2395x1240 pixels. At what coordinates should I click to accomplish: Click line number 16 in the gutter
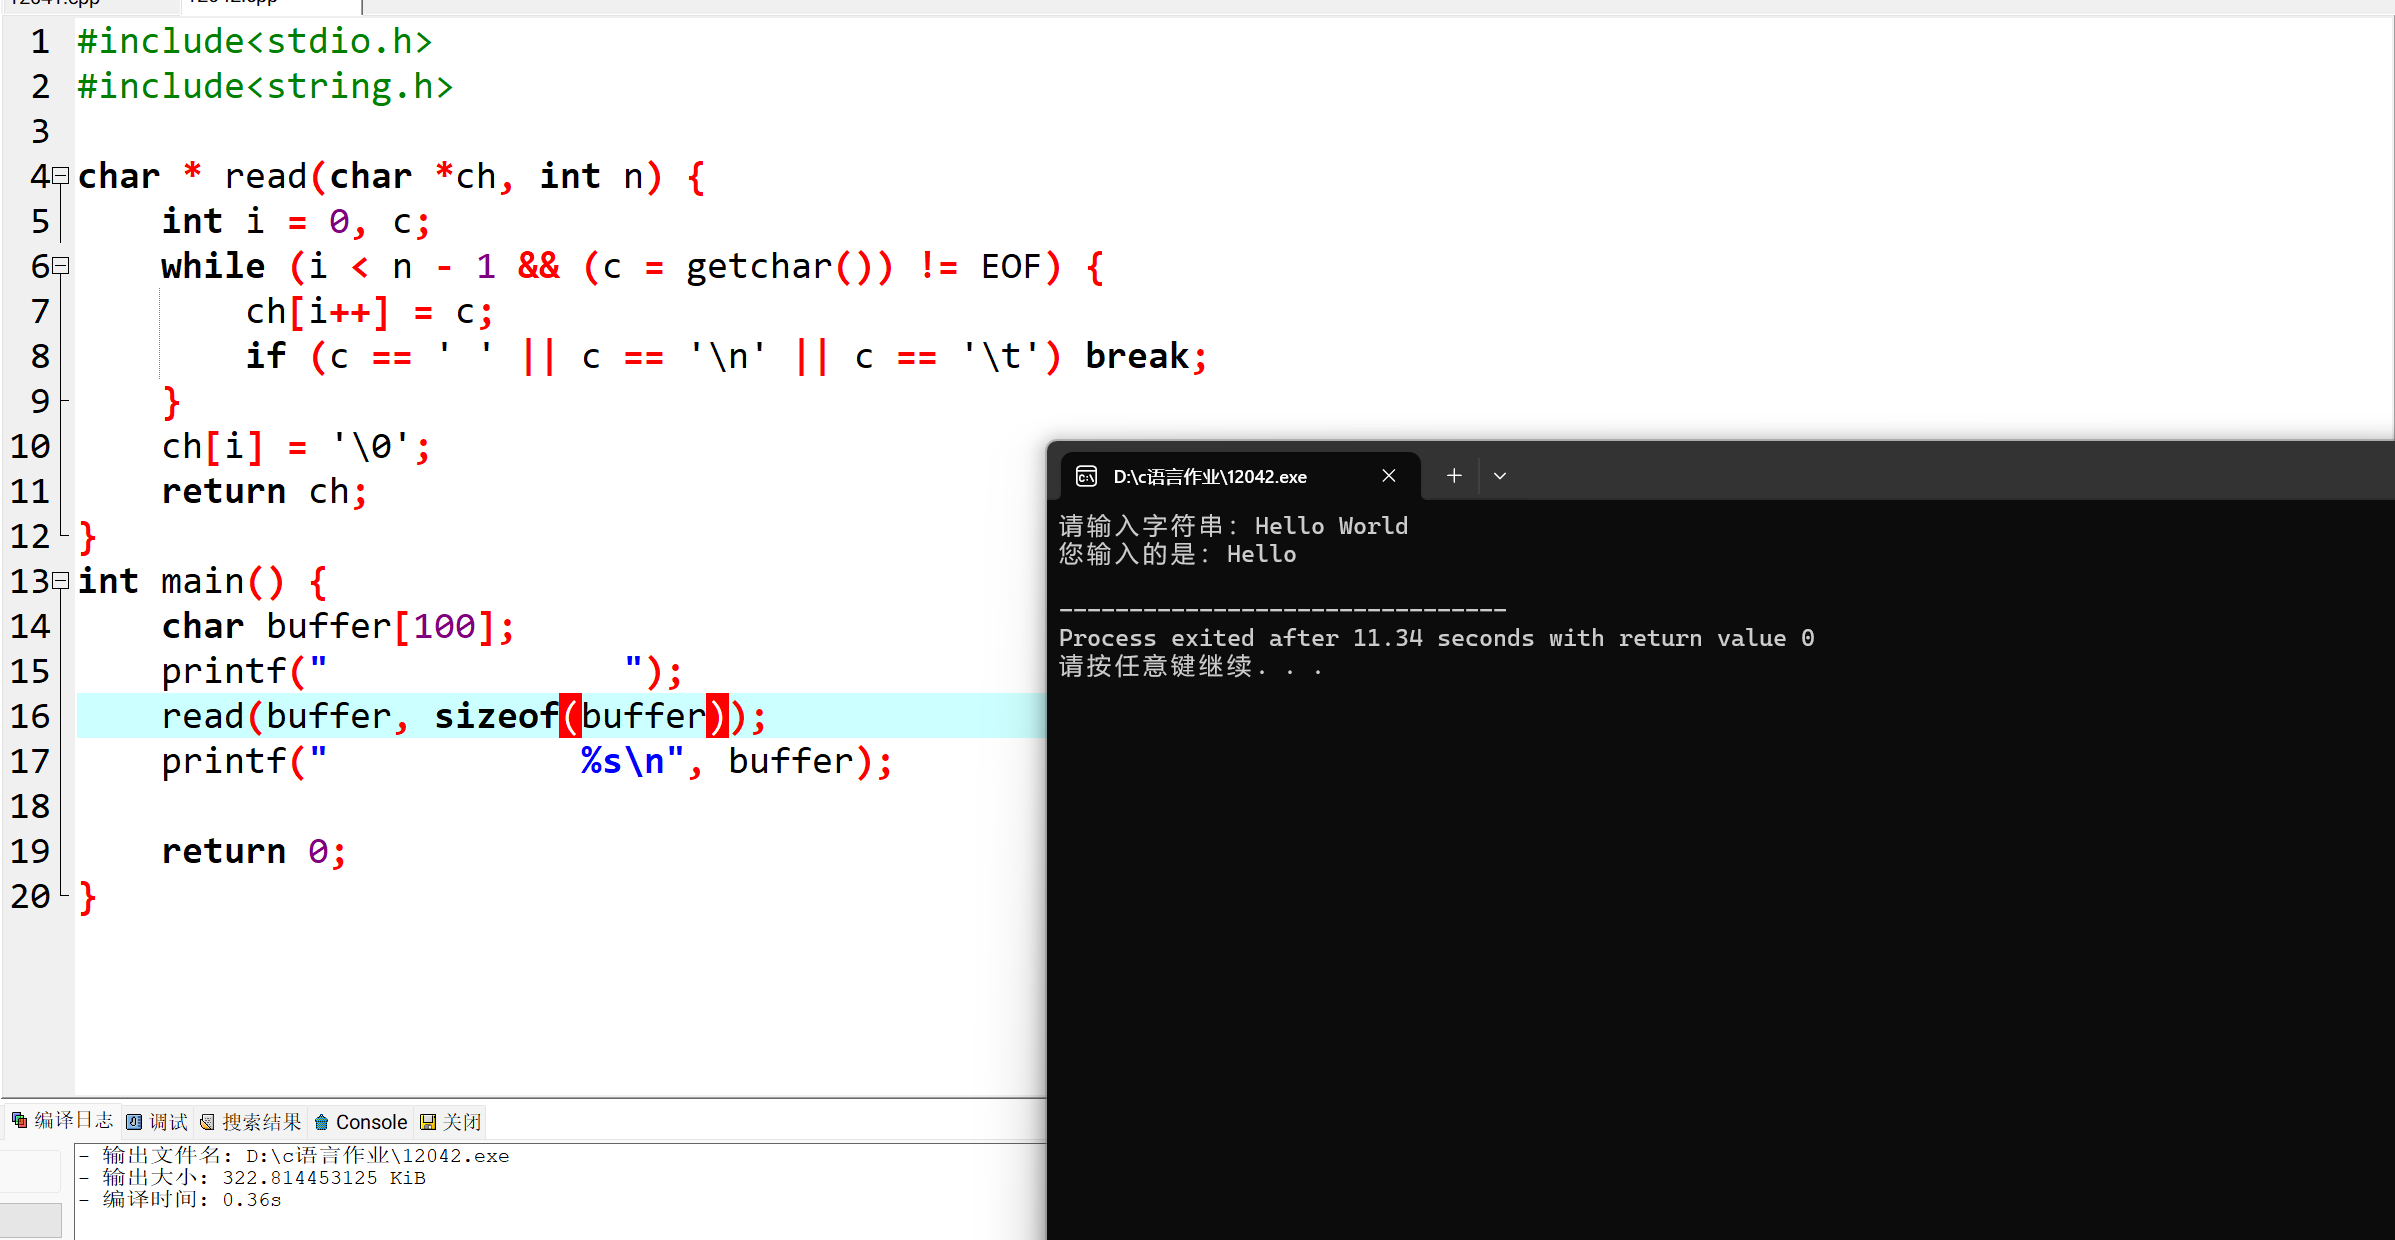(x=30, y=716)
